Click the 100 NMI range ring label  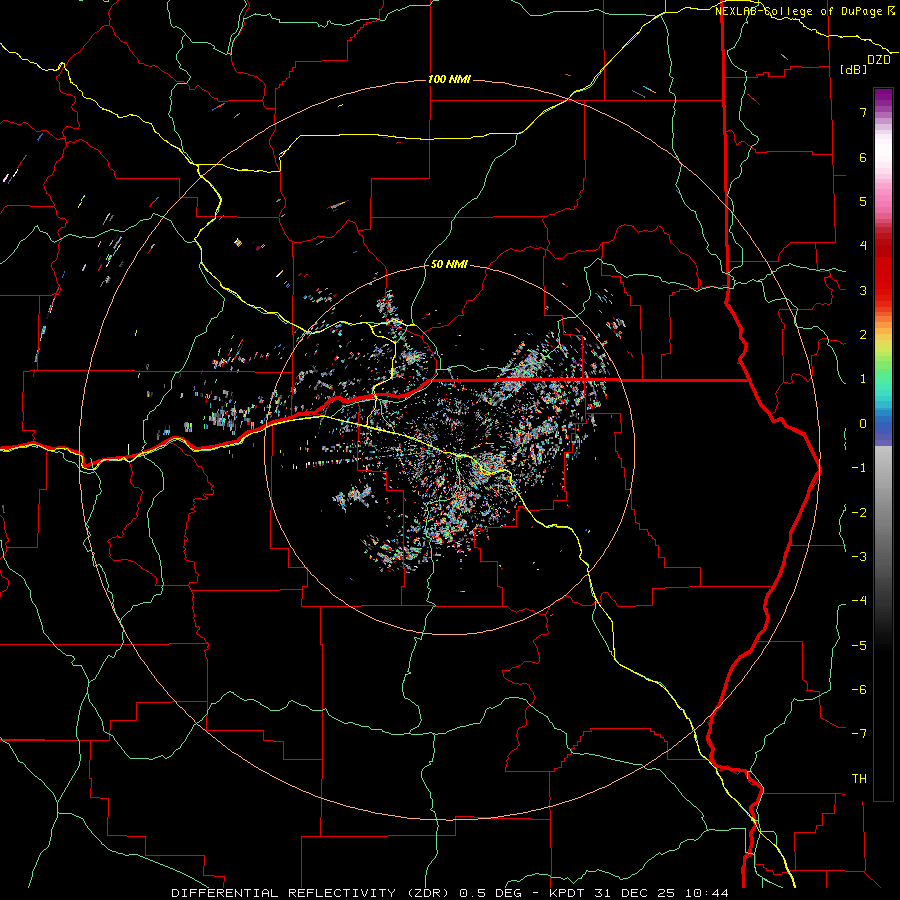click(449, 79)
